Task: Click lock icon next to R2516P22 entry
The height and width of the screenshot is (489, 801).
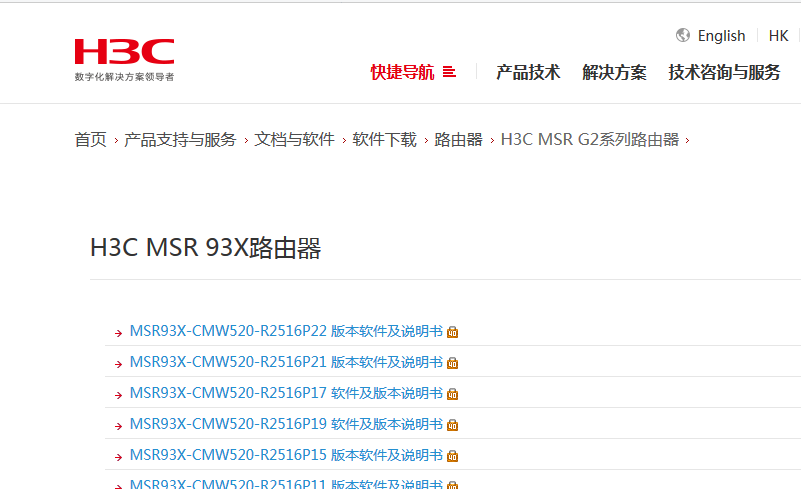Action: (x=453, y=332)
